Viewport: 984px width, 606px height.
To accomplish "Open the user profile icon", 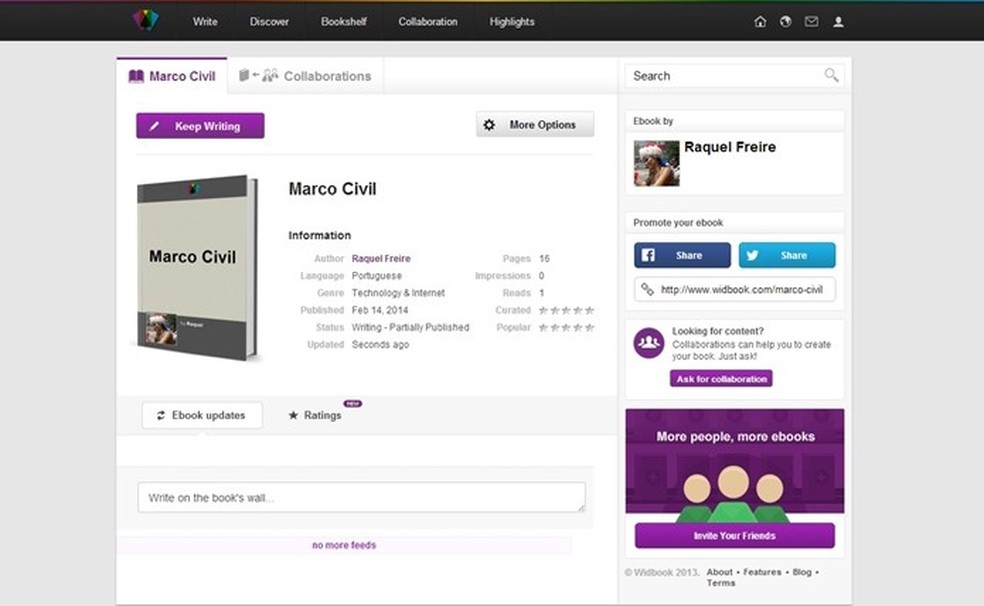I will [x=838, y=22].
